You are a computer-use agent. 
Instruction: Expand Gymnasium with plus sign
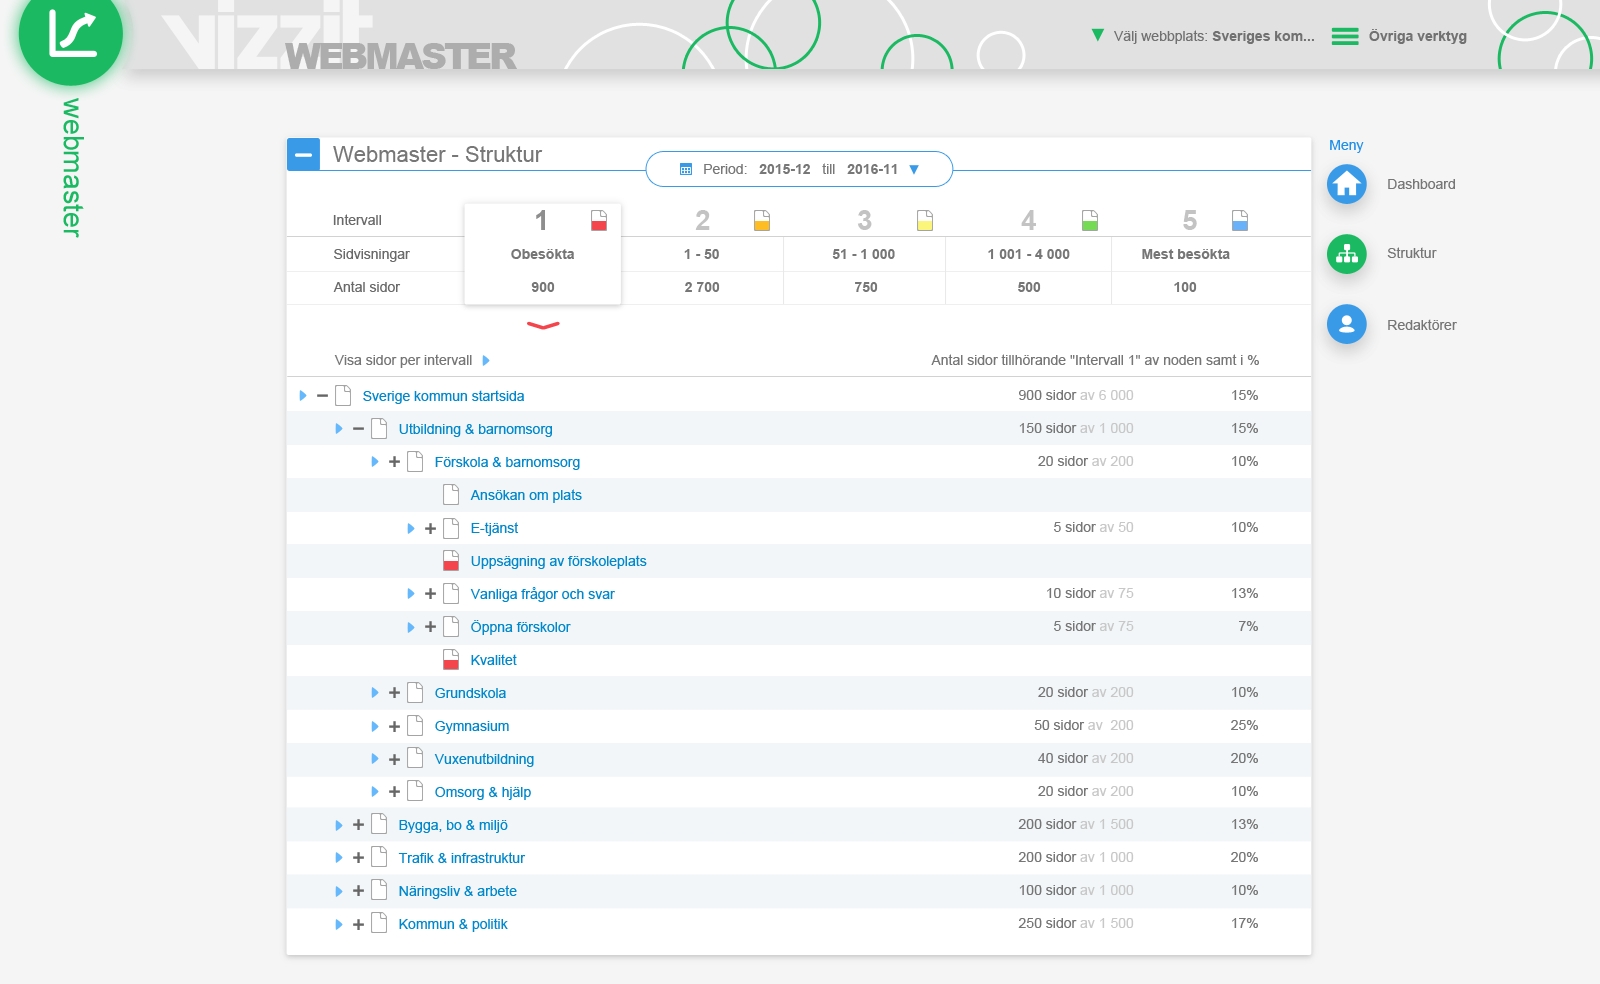394,726
